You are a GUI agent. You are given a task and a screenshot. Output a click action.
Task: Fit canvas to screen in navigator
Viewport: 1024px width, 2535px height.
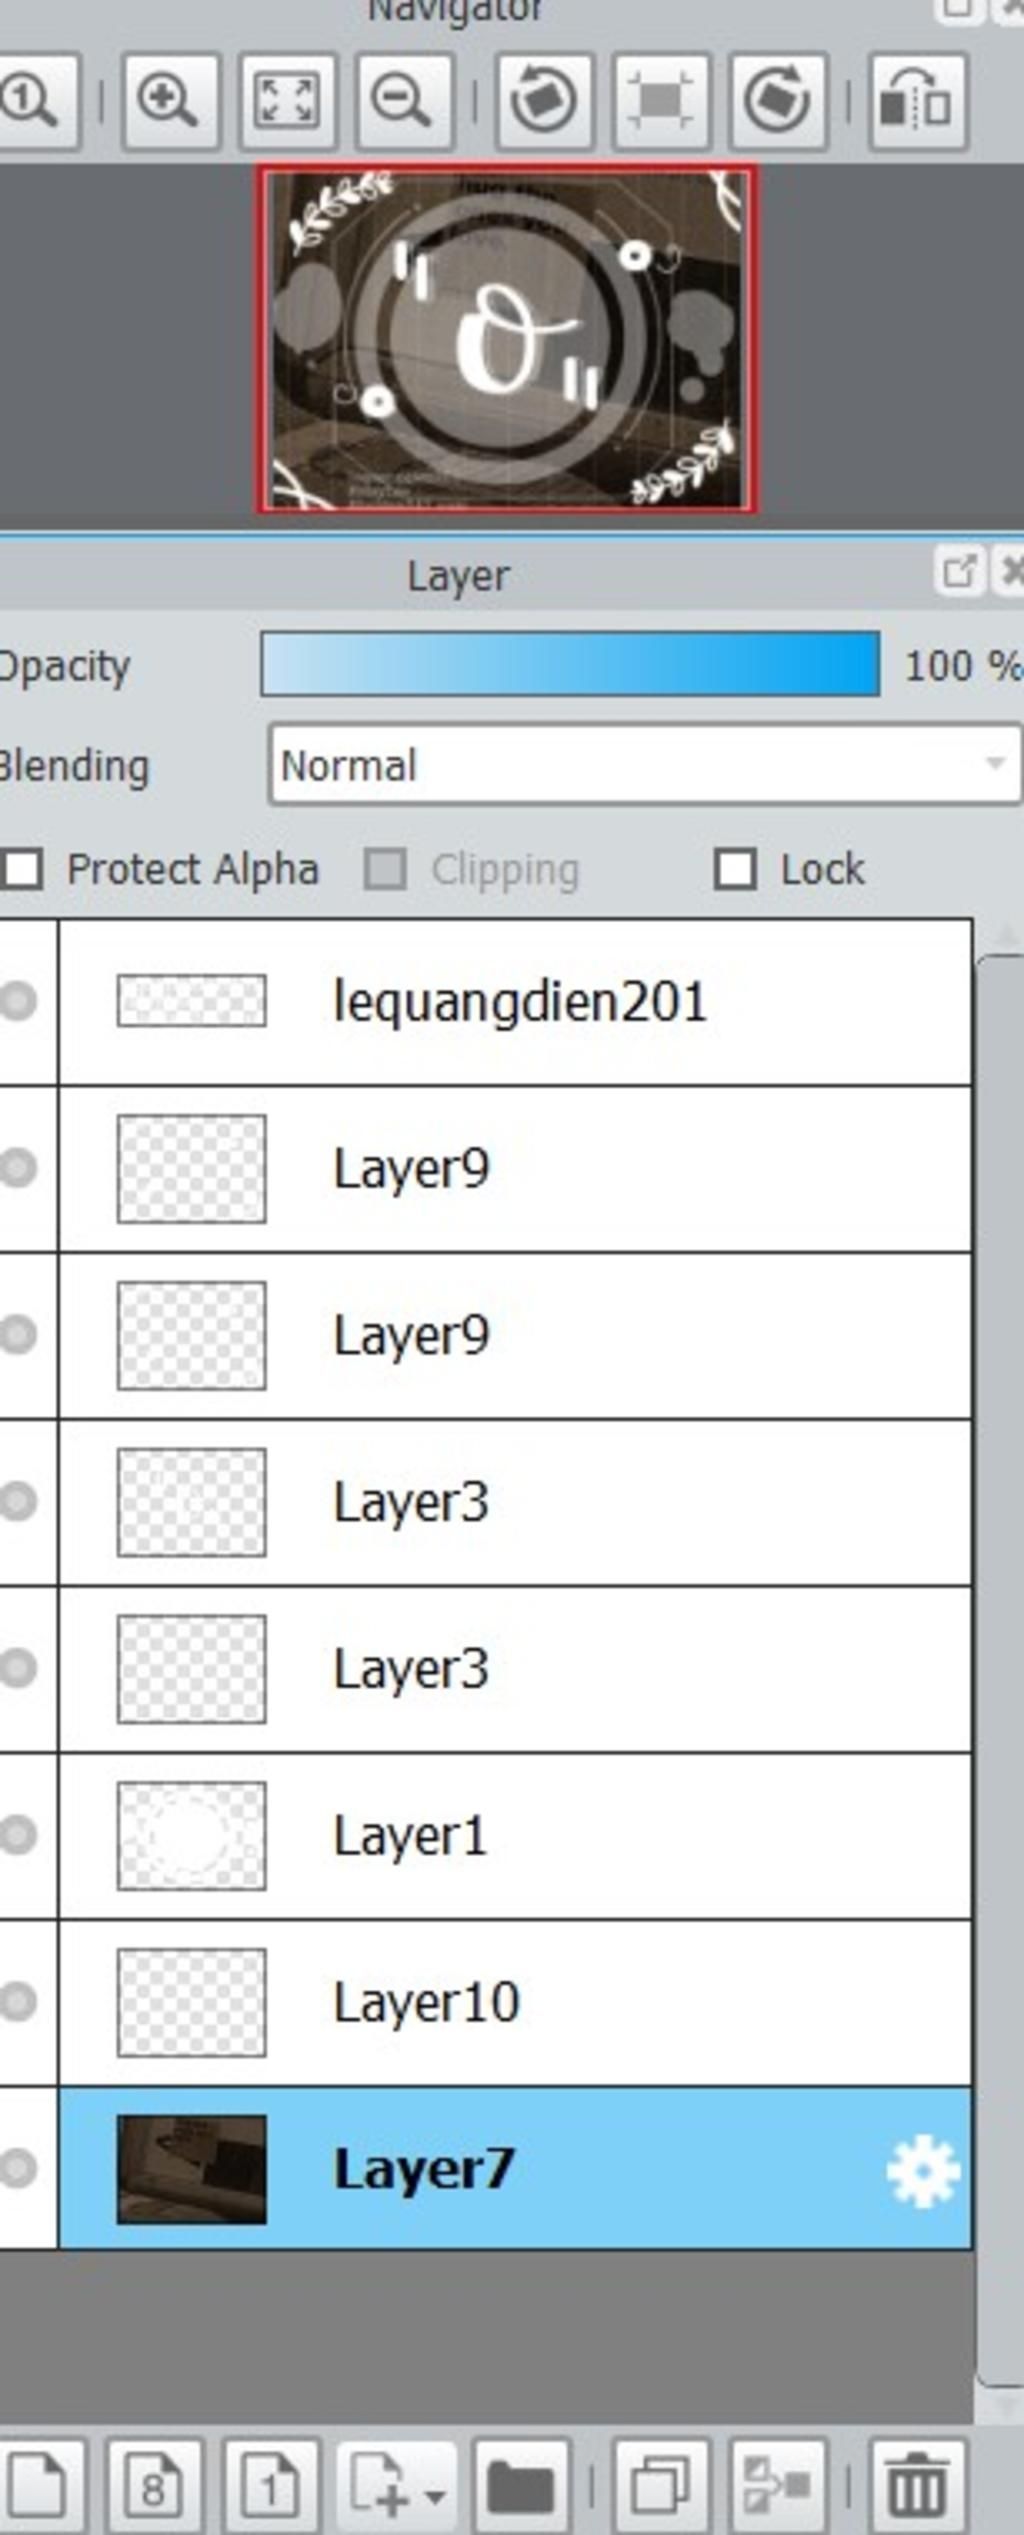coord(287,101)
